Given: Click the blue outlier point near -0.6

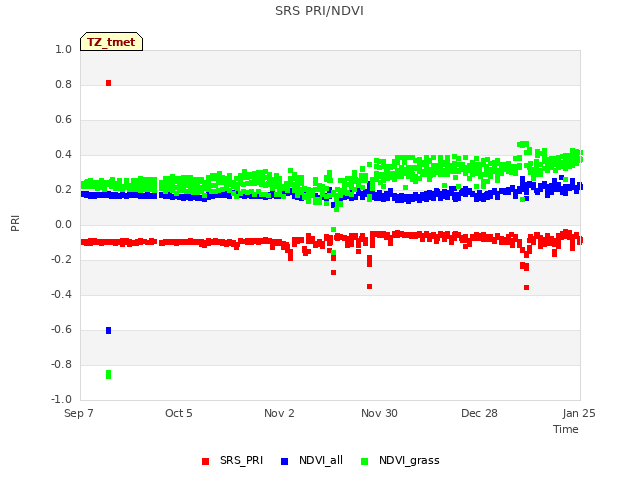Looking at the screenshot, I should (109, 330).
